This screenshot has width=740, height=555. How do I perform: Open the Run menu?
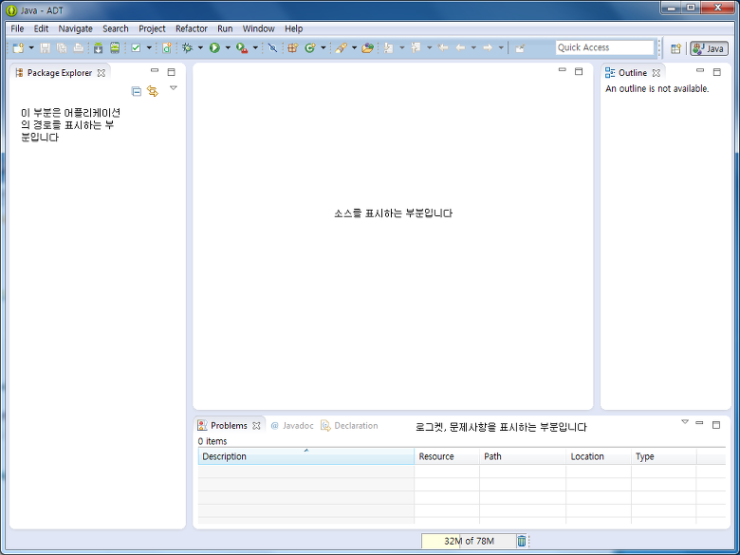pos(225,28)
